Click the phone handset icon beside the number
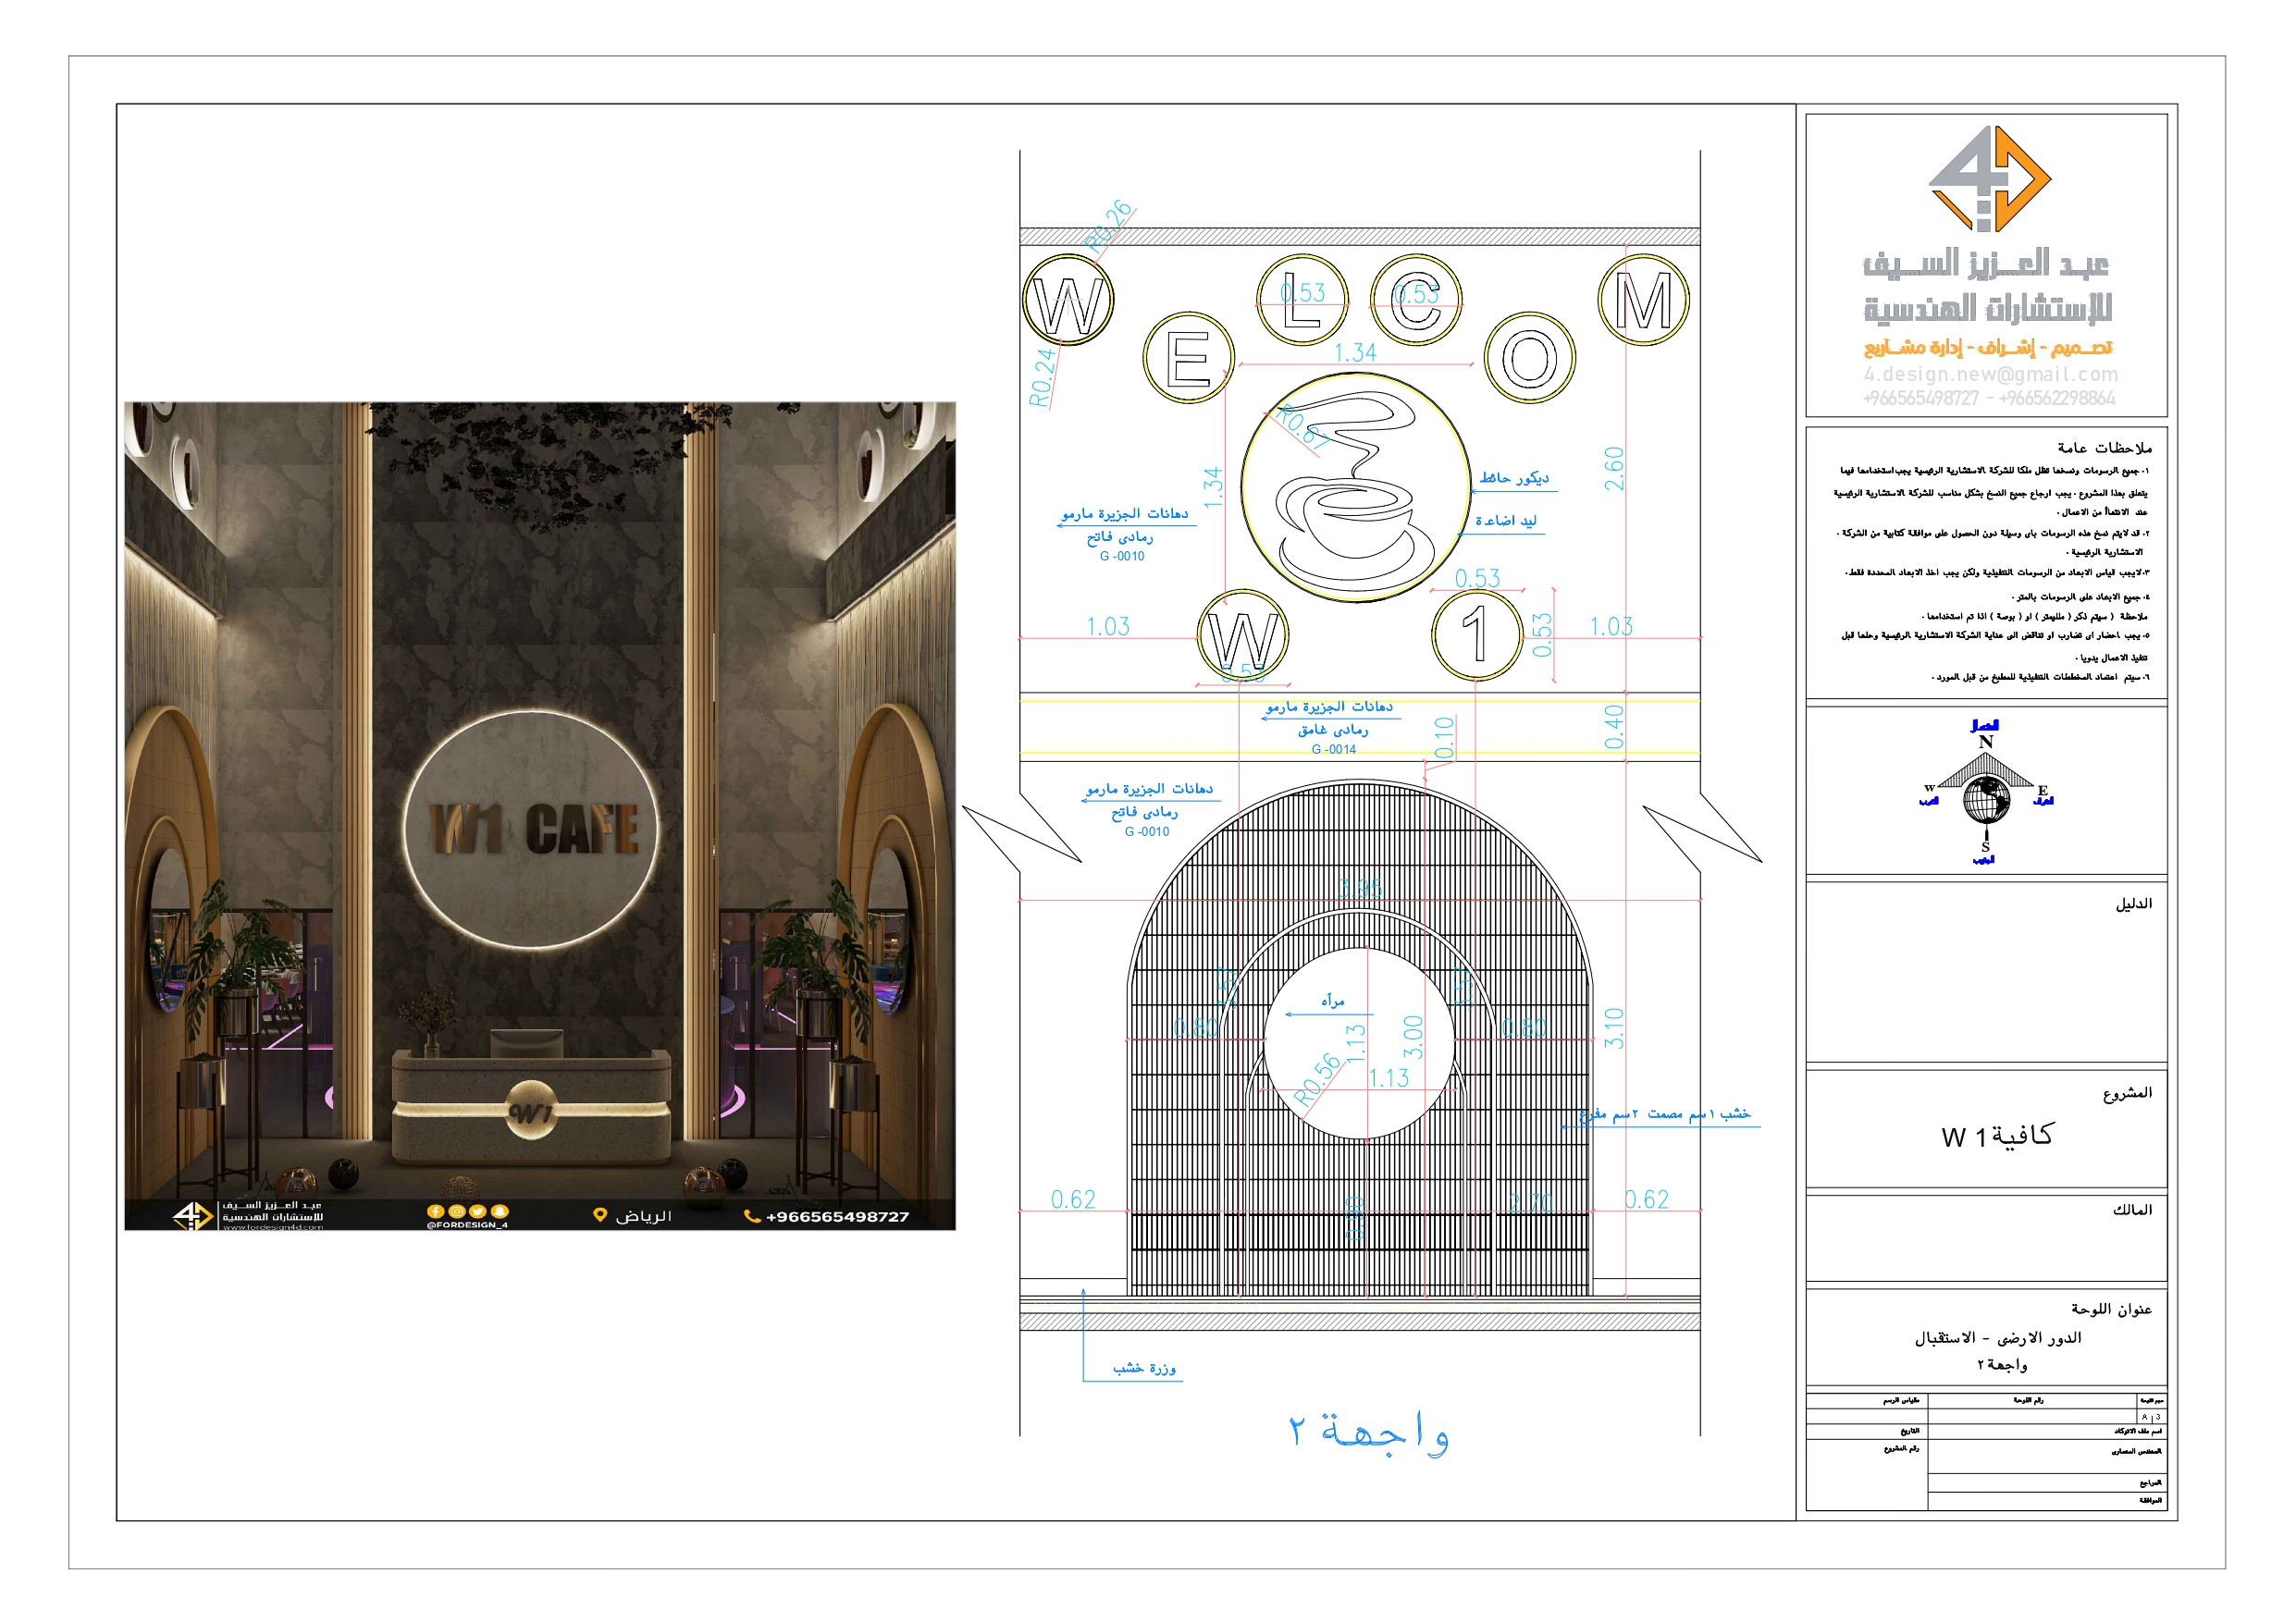This screenshot has height=1623, width=2296. (754, 1215)
